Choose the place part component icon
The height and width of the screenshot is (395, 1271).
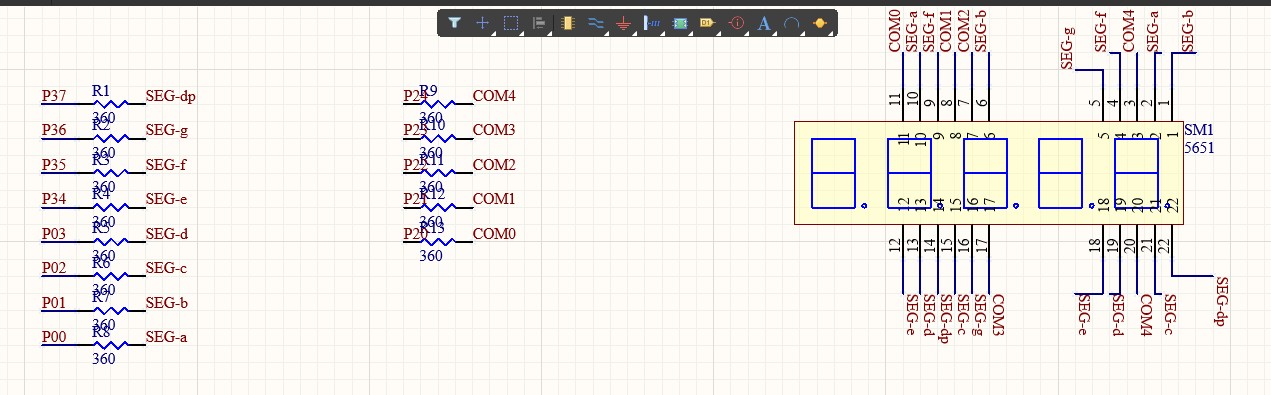tap(567, 22)
